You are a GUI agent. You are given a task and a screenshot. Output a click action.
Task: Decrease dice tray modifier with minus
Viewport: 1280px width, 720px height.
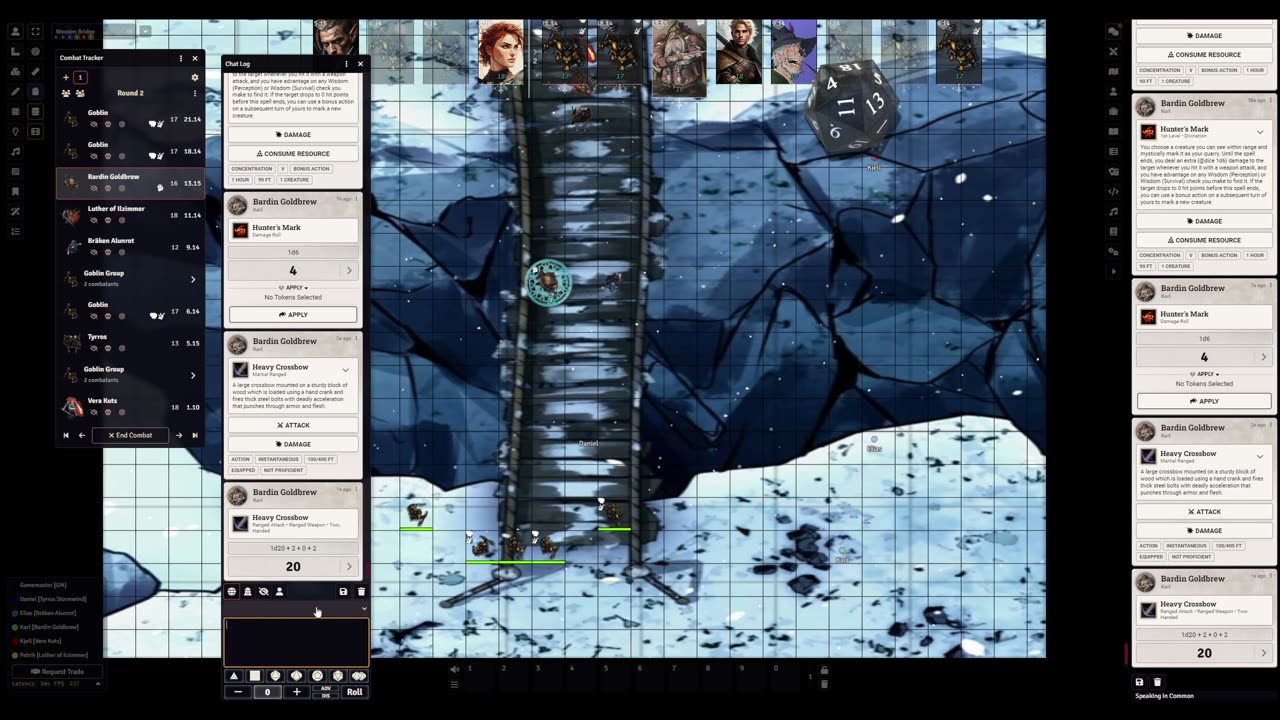pos(237,692)
